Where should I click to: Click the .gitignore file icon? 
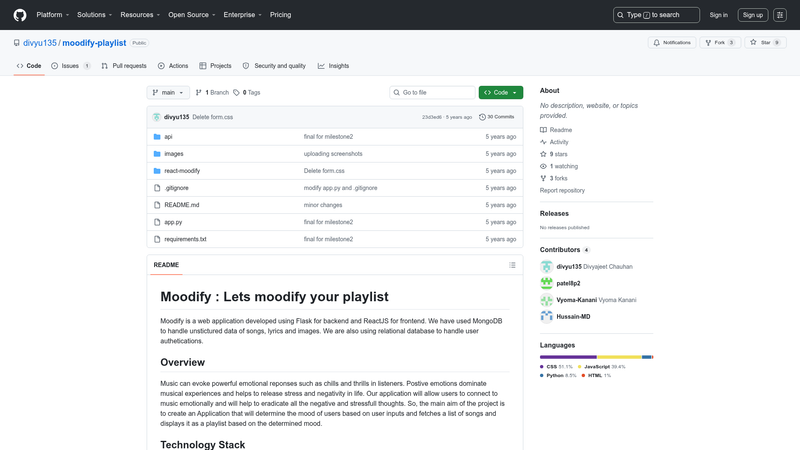coord(157,188)
